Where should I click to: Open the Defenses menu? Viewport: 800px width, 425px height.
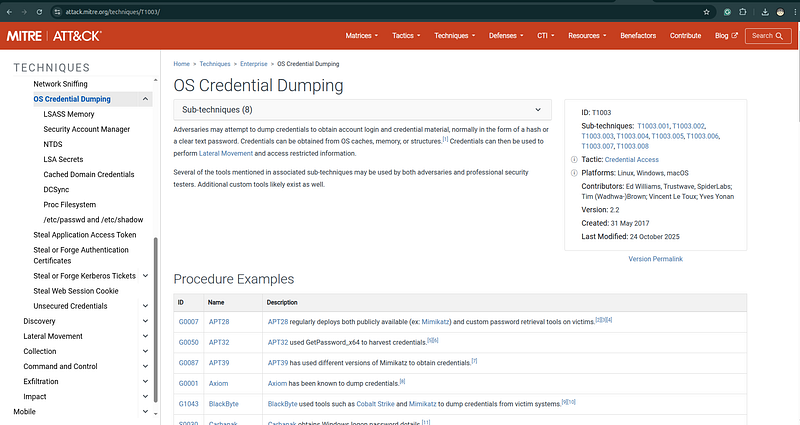click(506, 36)
